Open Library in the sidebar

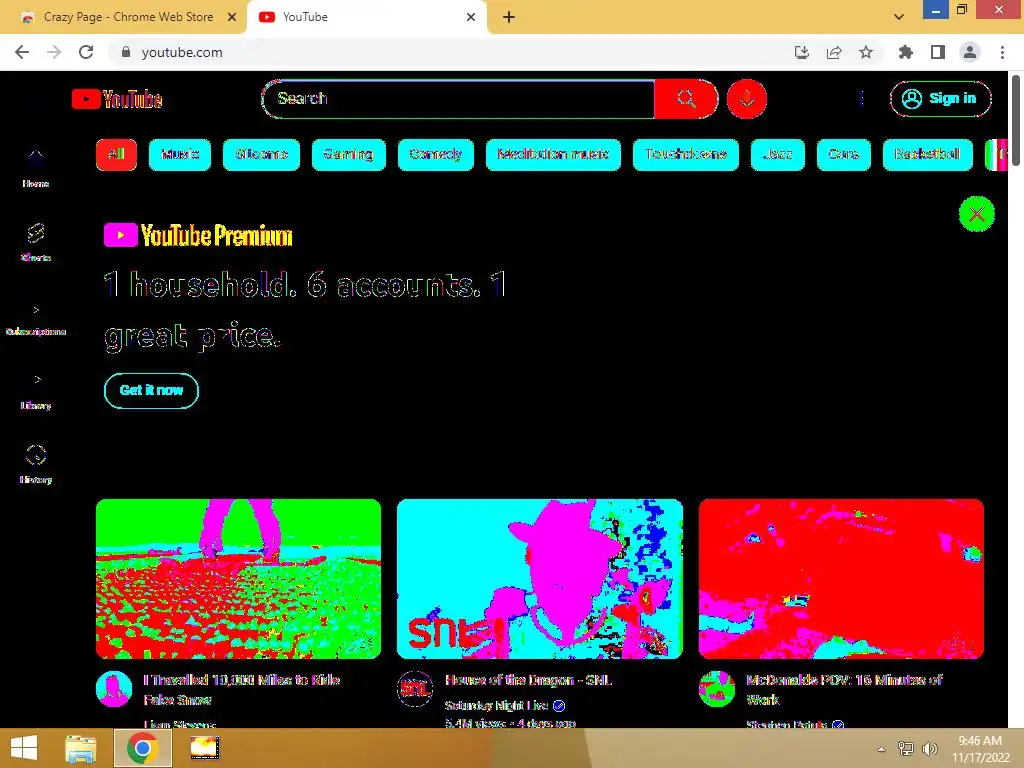pyautogui.click(x=36, y=391)
